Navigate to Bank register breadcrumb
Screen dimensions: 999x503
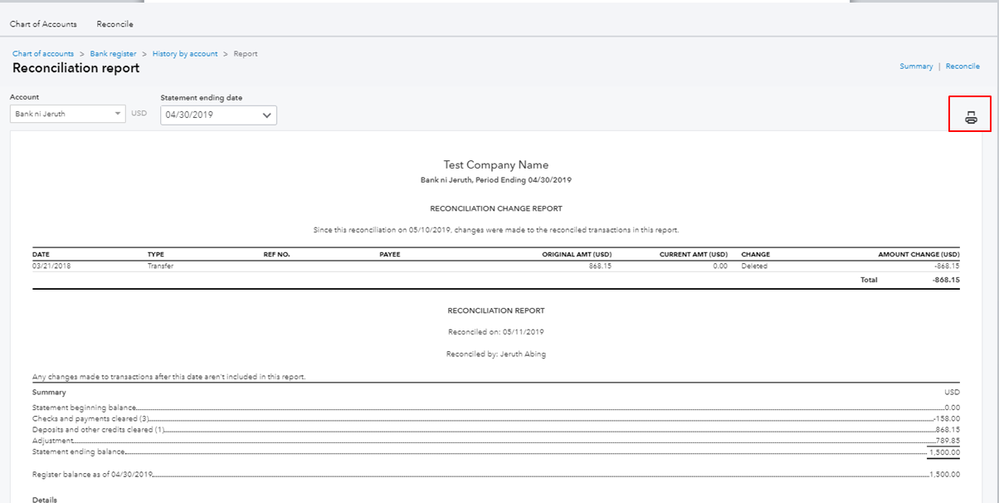(113, 53)
